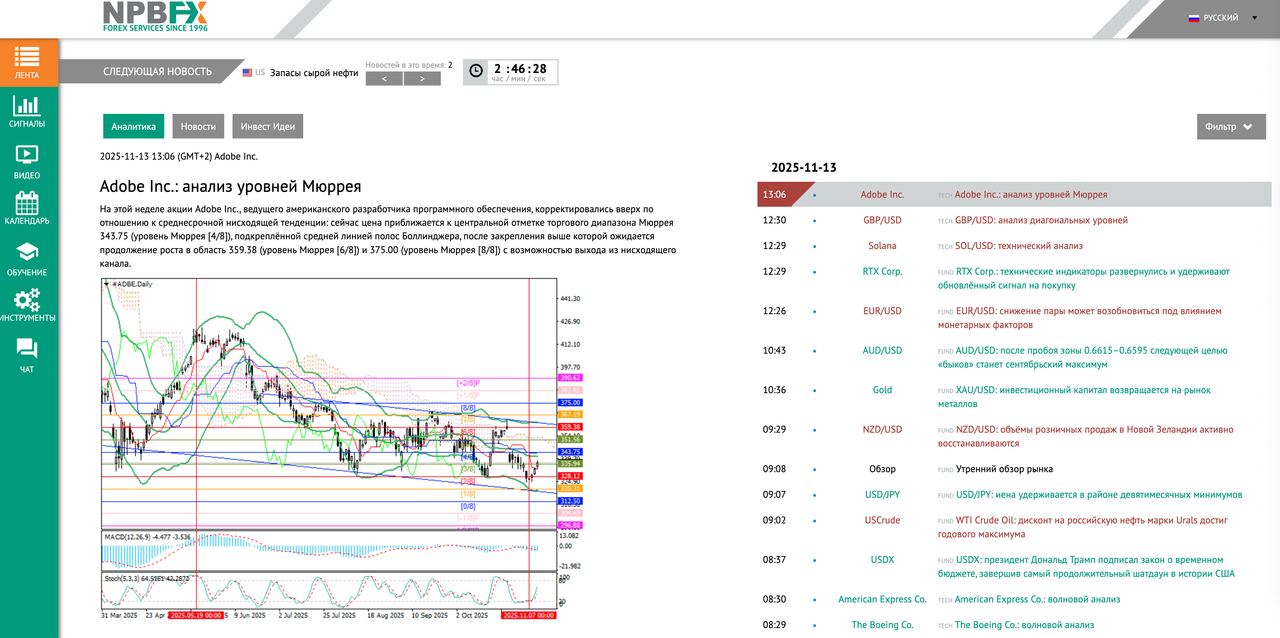Open EUR/USD: снижение пары article
1280x638 pixels.
[x=1079, y=318]
